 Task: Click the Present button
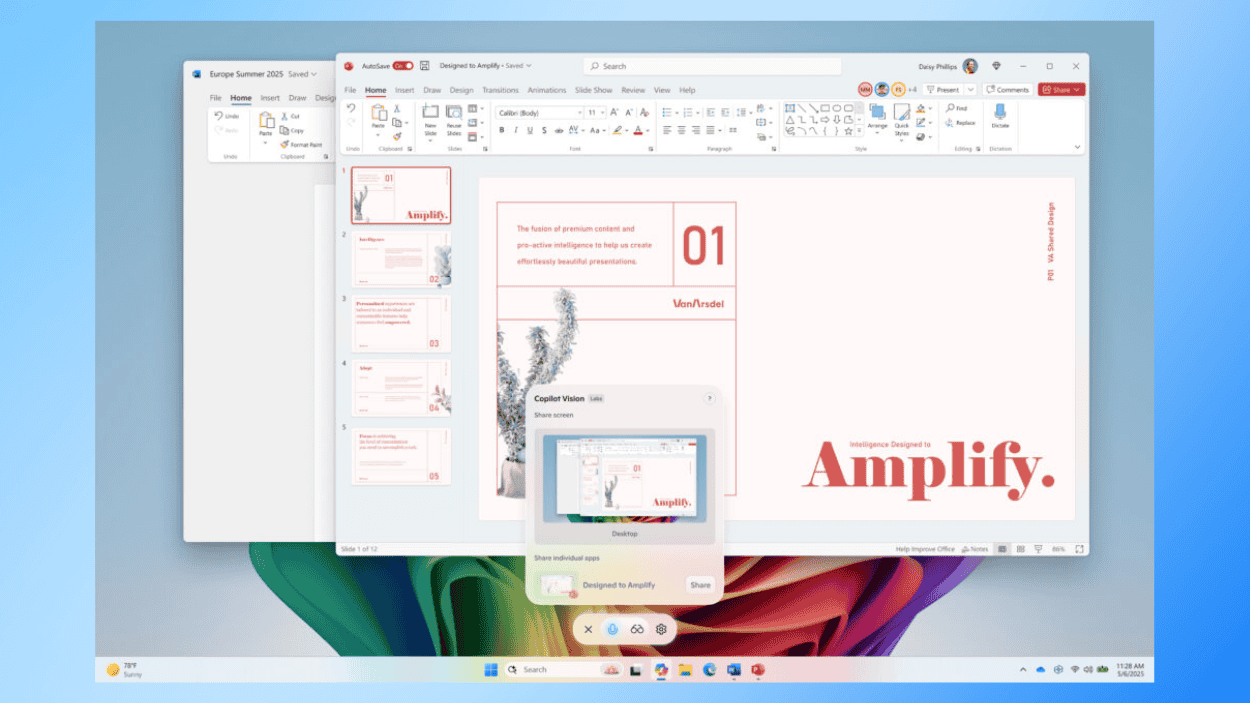click(x=942, y=90)
